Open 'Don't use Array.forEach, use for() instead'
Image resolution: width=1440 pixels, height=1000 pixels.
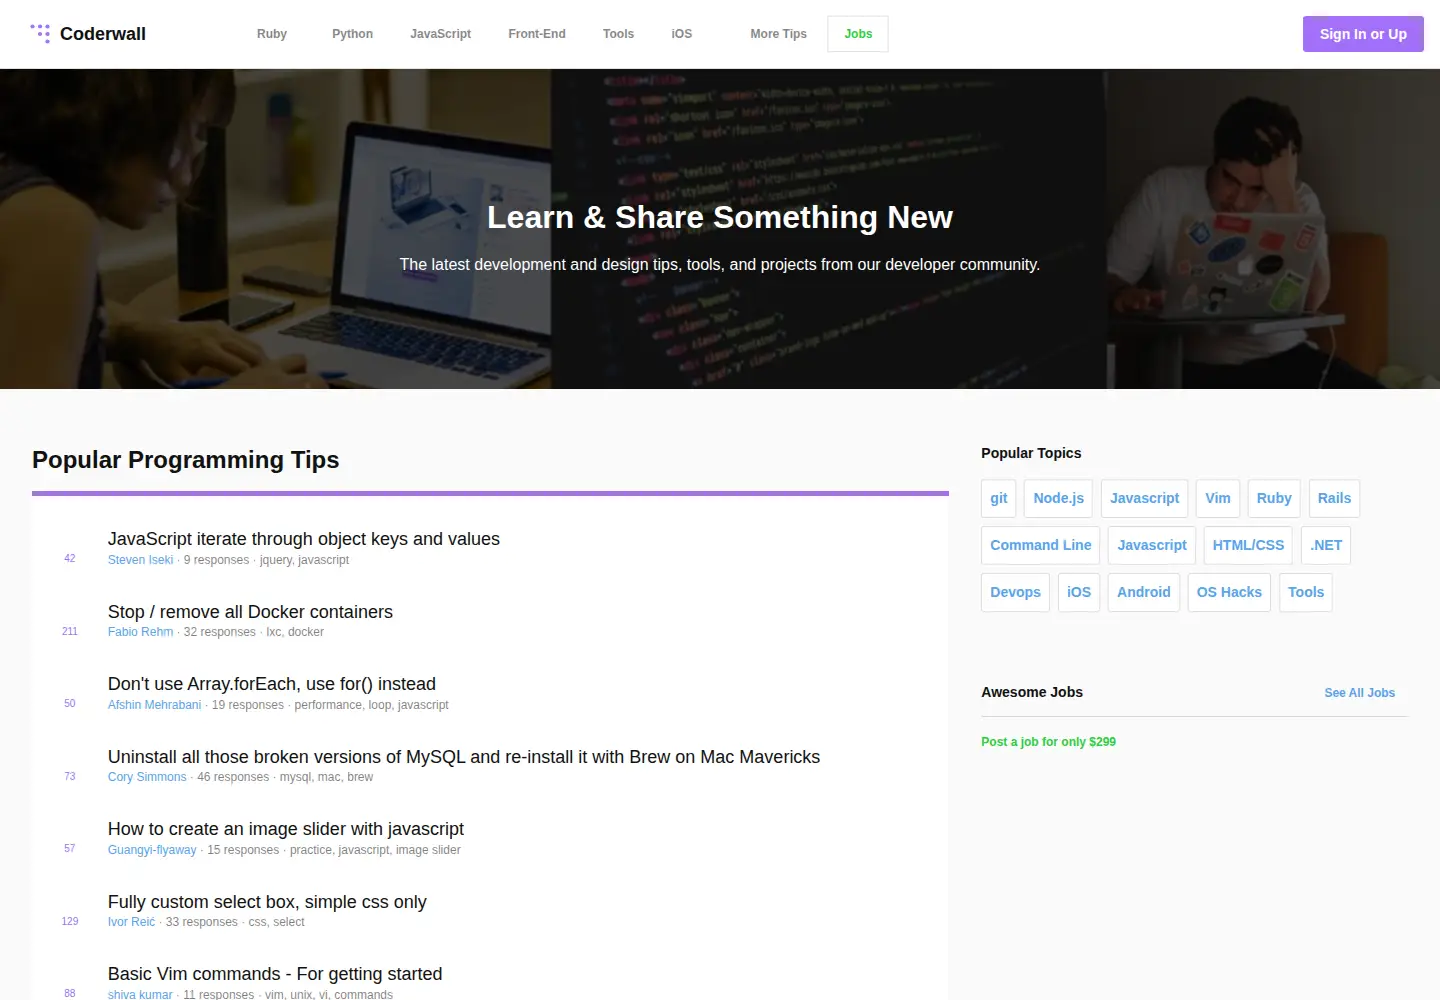(272, 684)
